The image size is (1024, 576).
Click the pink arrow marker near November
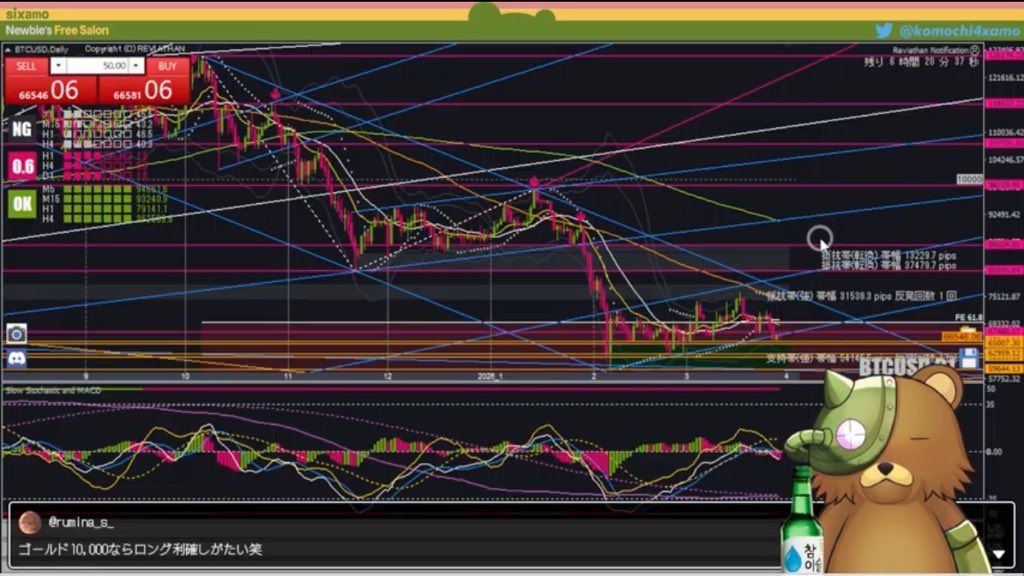(x=275, y=95)
